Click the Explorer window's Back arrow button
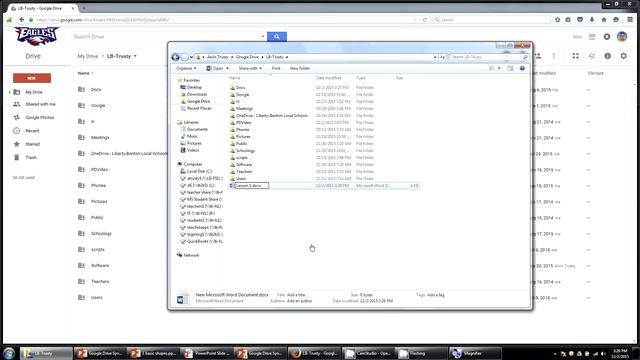The image size is (640, 360). (176, 57)
